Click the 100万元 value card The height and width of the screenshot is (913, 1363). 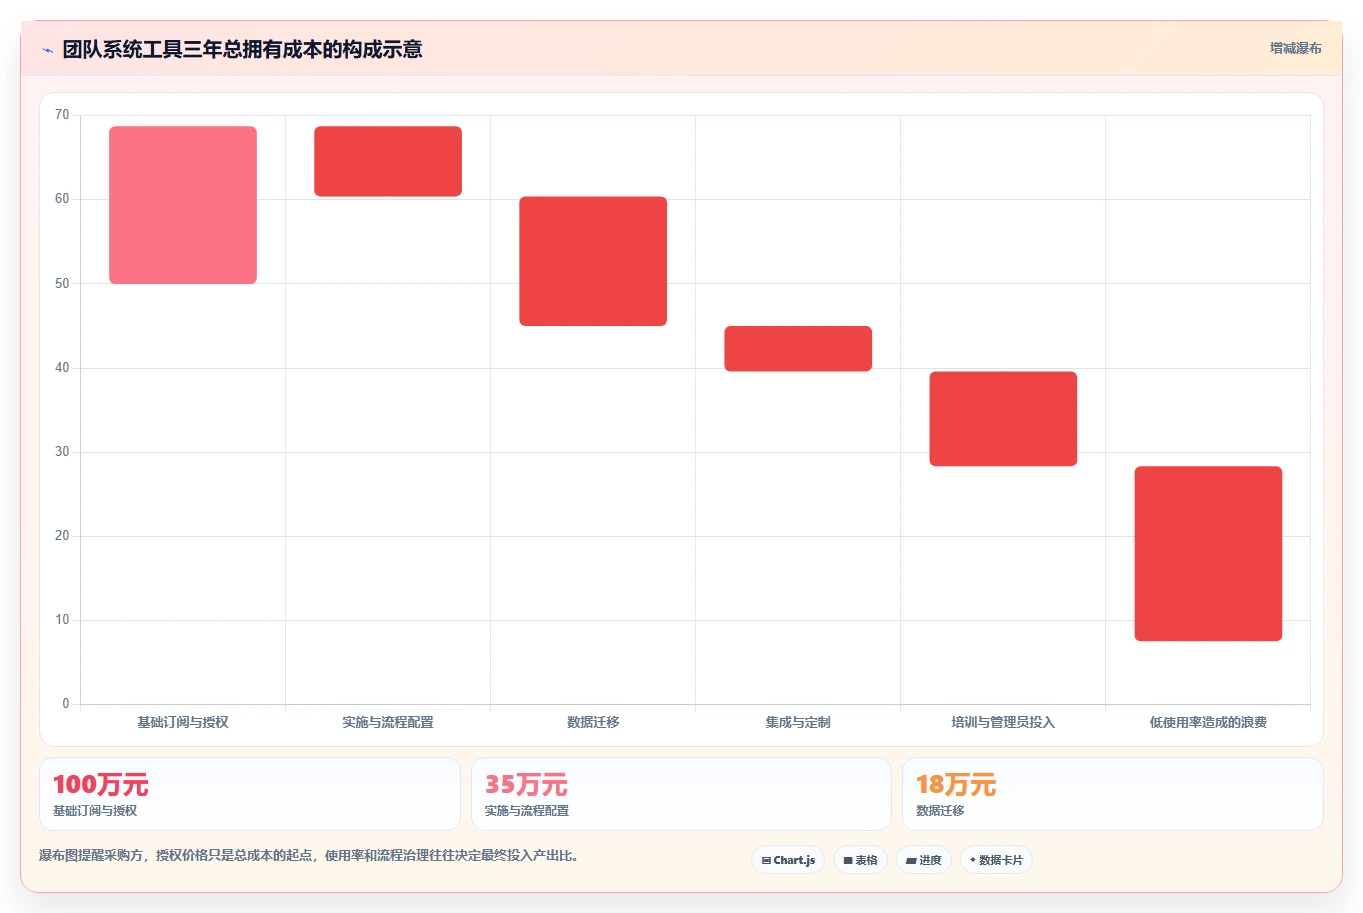click(250, 794)
